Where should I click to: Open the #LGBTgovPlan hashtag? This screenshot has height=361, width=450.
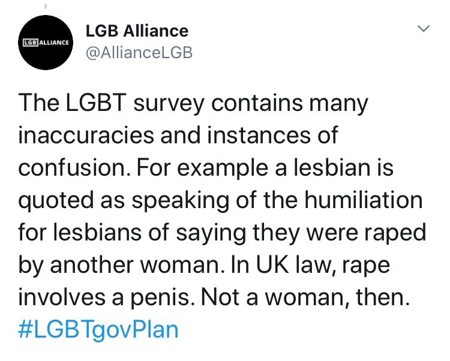[98, 329]
